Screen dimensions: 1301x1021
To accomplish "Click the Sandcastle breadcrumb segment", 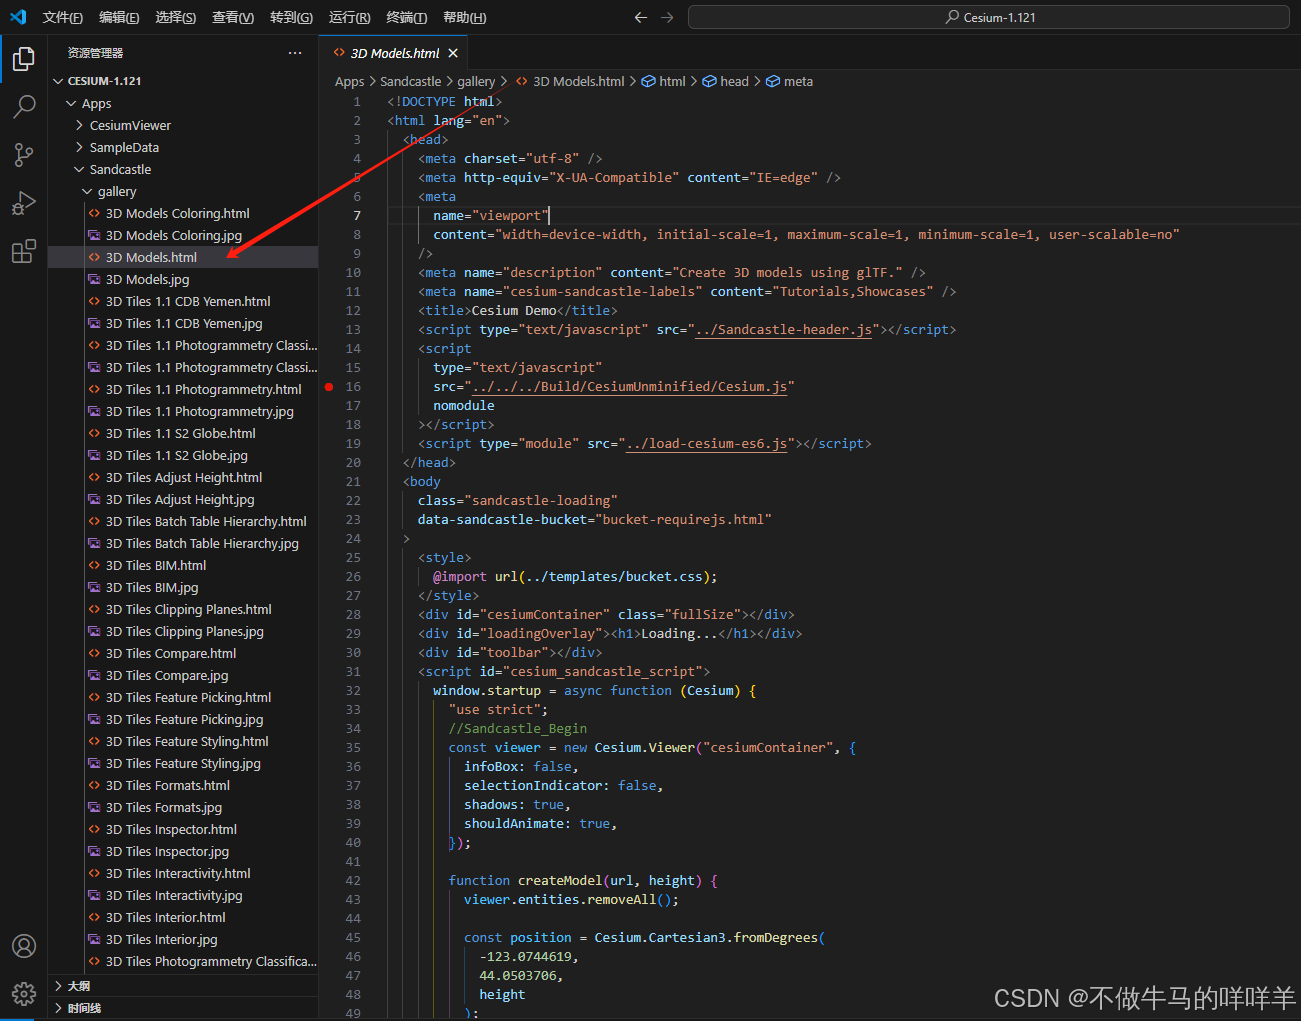I will pyautogui.click(x=410, y=81).
